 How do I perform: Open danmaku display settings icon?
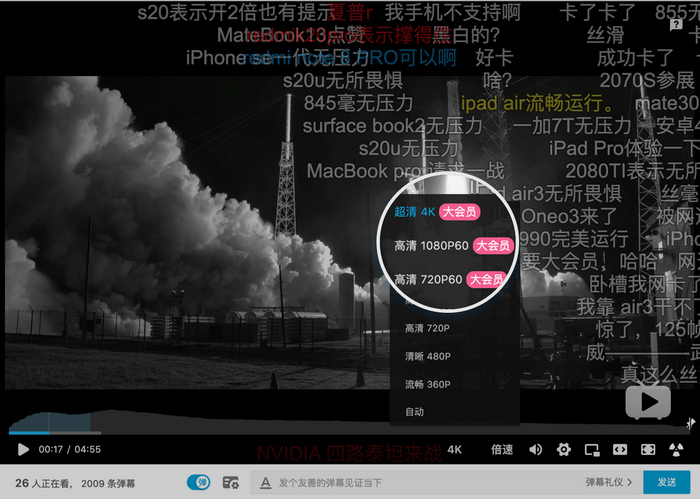[x=230, y=482]
